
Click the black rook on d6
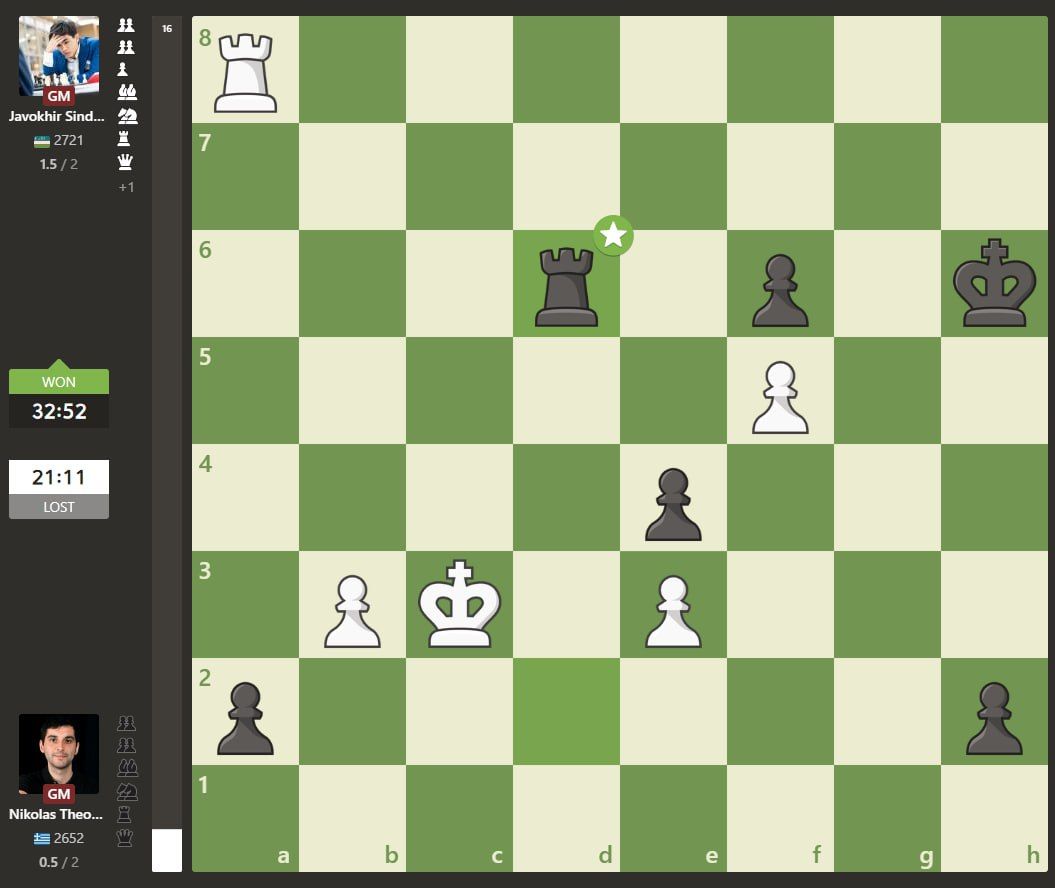coord(566,288)
